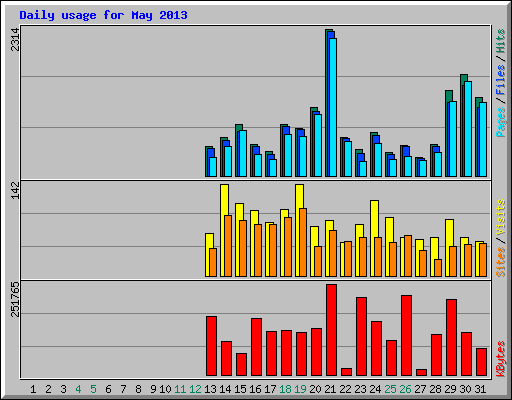Image resolution: width=512 pixels, height=400 pixels.
Task: Click day label 26 on x-axis
Action: [405, 389]
